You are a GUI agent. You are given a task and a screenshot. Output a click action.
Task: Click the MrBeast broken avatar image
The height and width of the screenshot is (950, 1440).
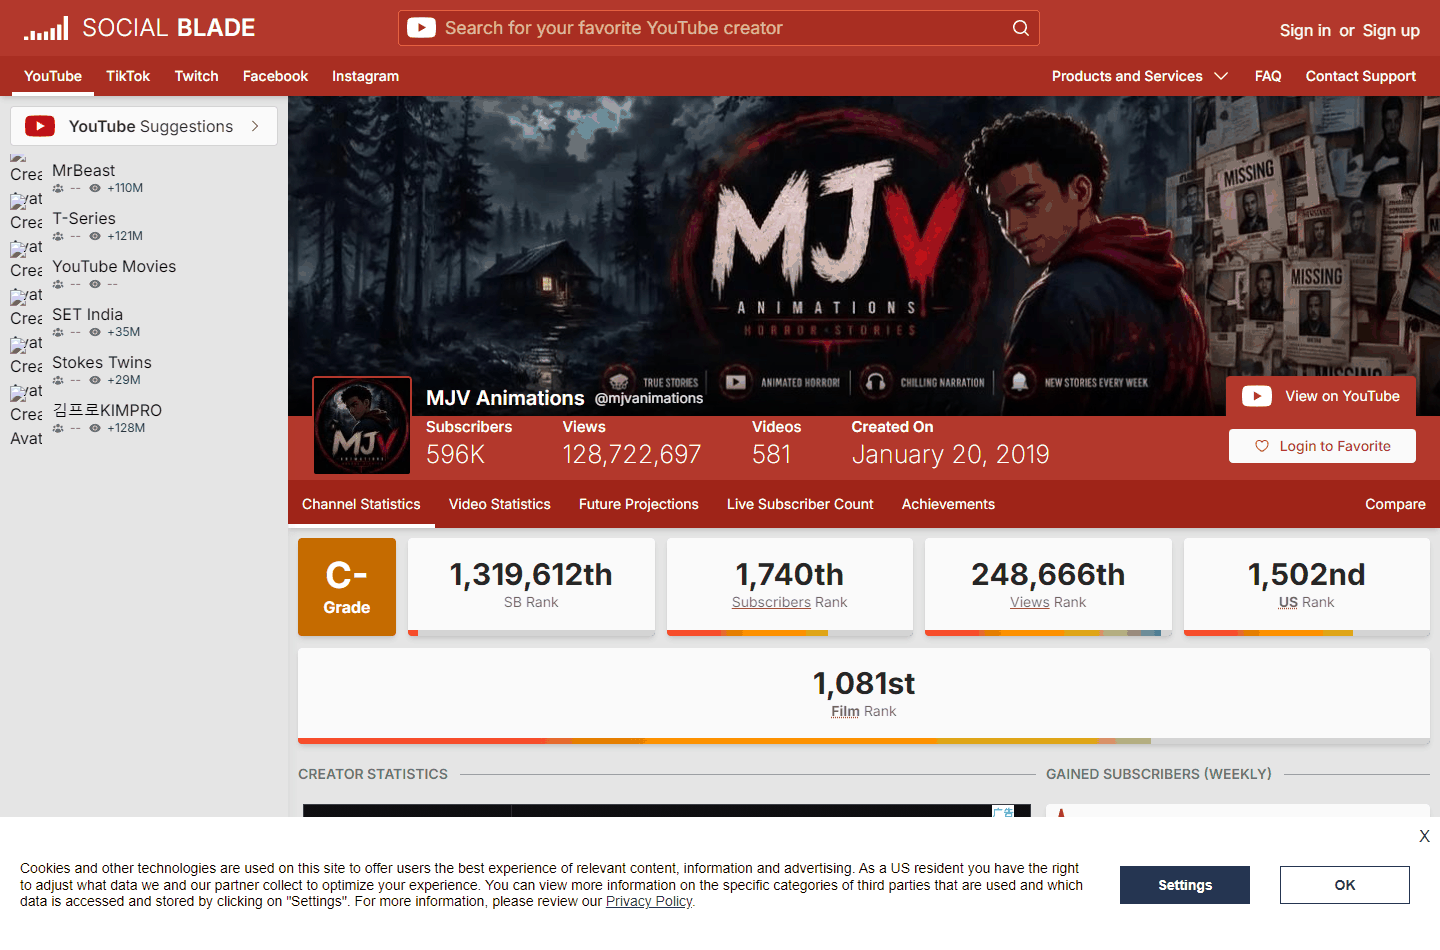point(26,170)
